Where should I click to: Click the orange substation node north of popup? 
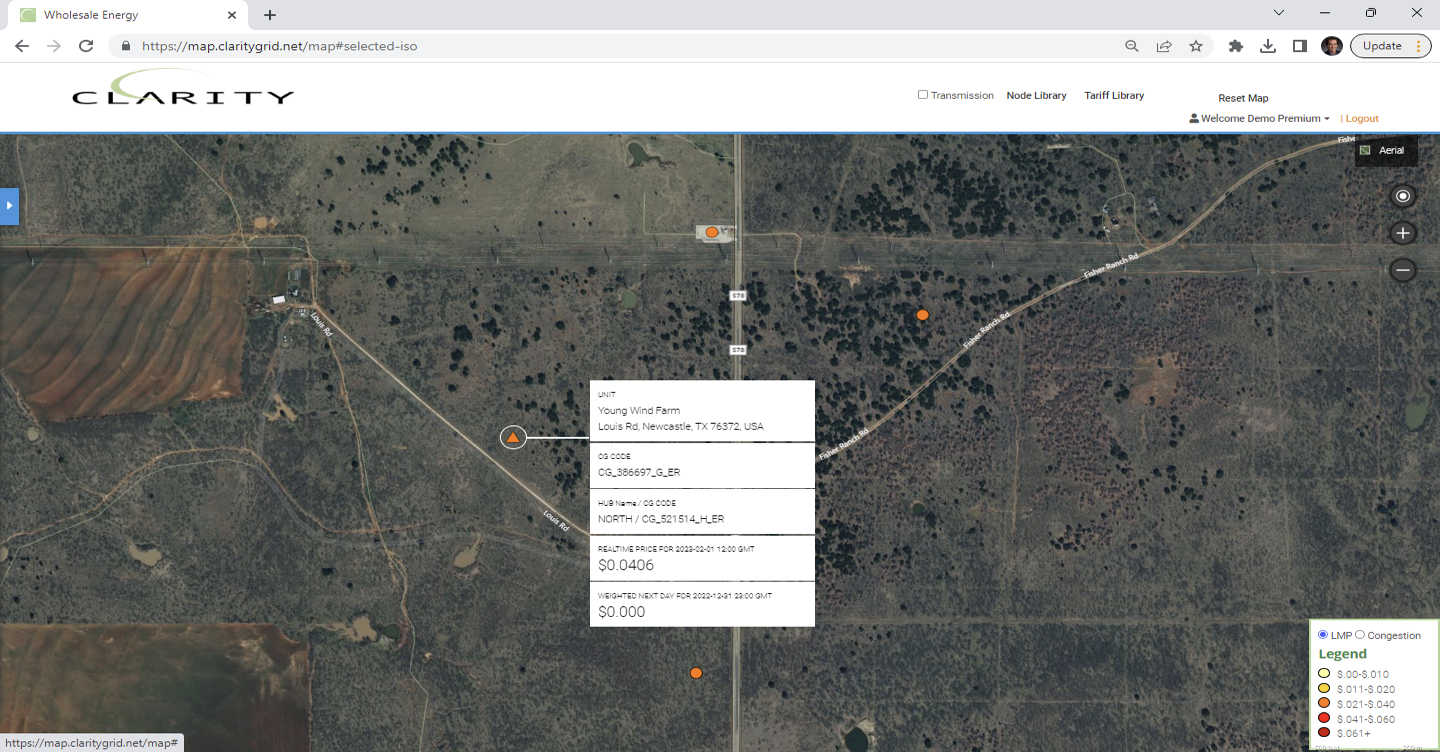pos(711,232)
